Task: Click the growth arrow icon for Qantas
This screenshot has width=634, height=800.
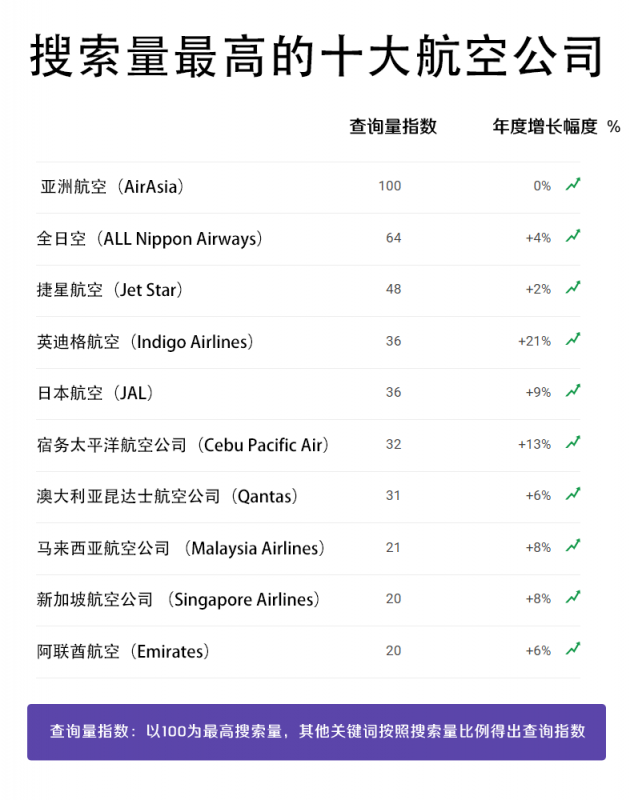Action: pyautogui.click(x=573, y=494)
